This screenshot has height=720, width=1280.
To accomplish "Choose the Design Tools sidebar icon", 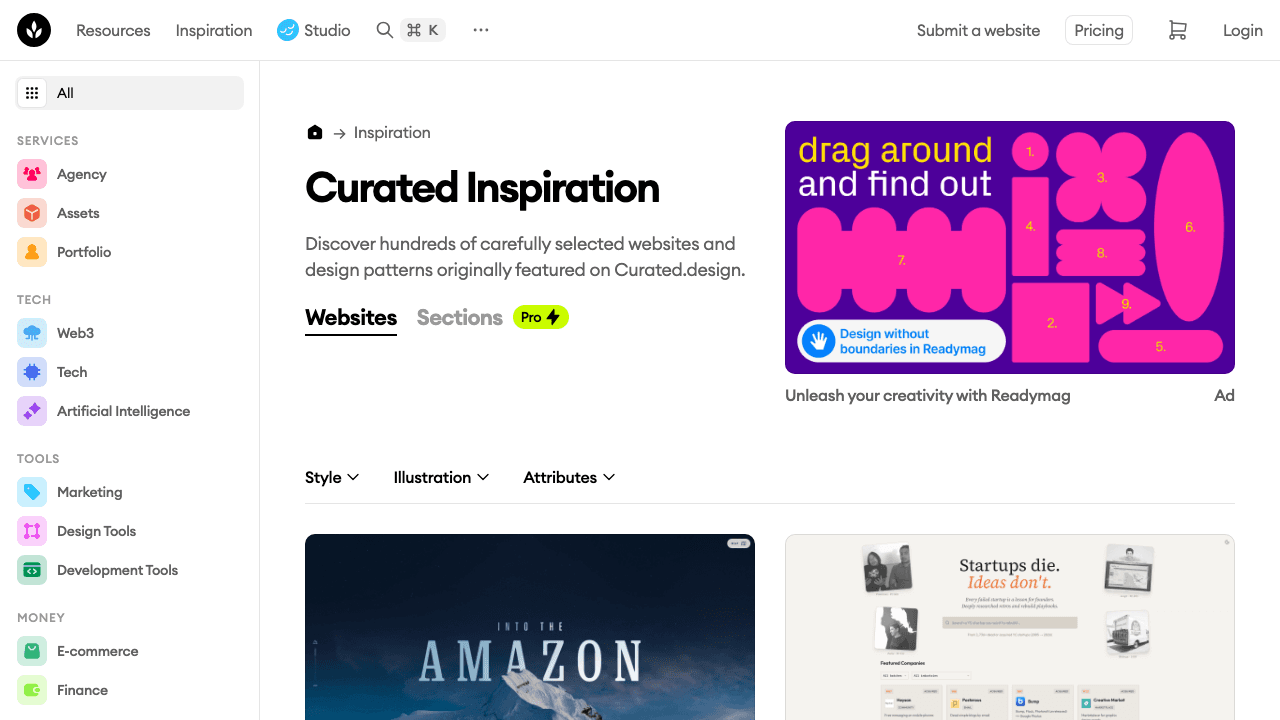I will 32,531.
